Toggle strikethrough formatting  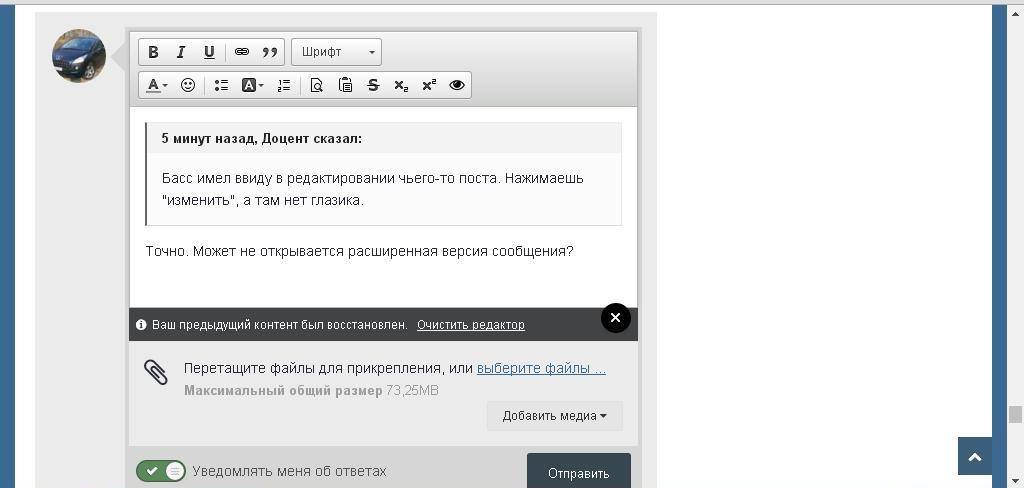coord(373,85)
